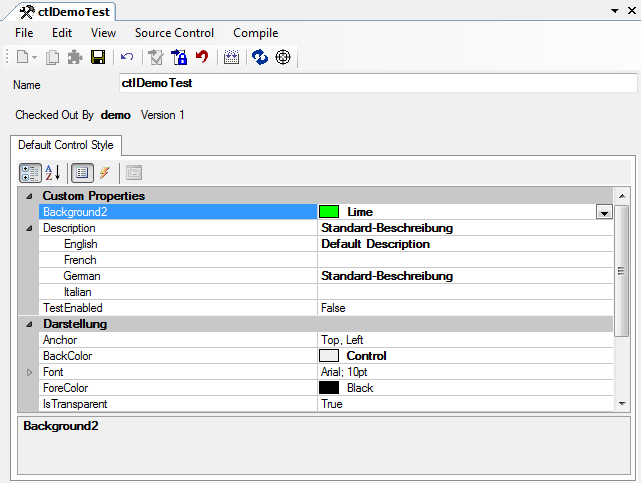
Task: Click the blue refresh arrows icon
Action: tap(259, 58)
